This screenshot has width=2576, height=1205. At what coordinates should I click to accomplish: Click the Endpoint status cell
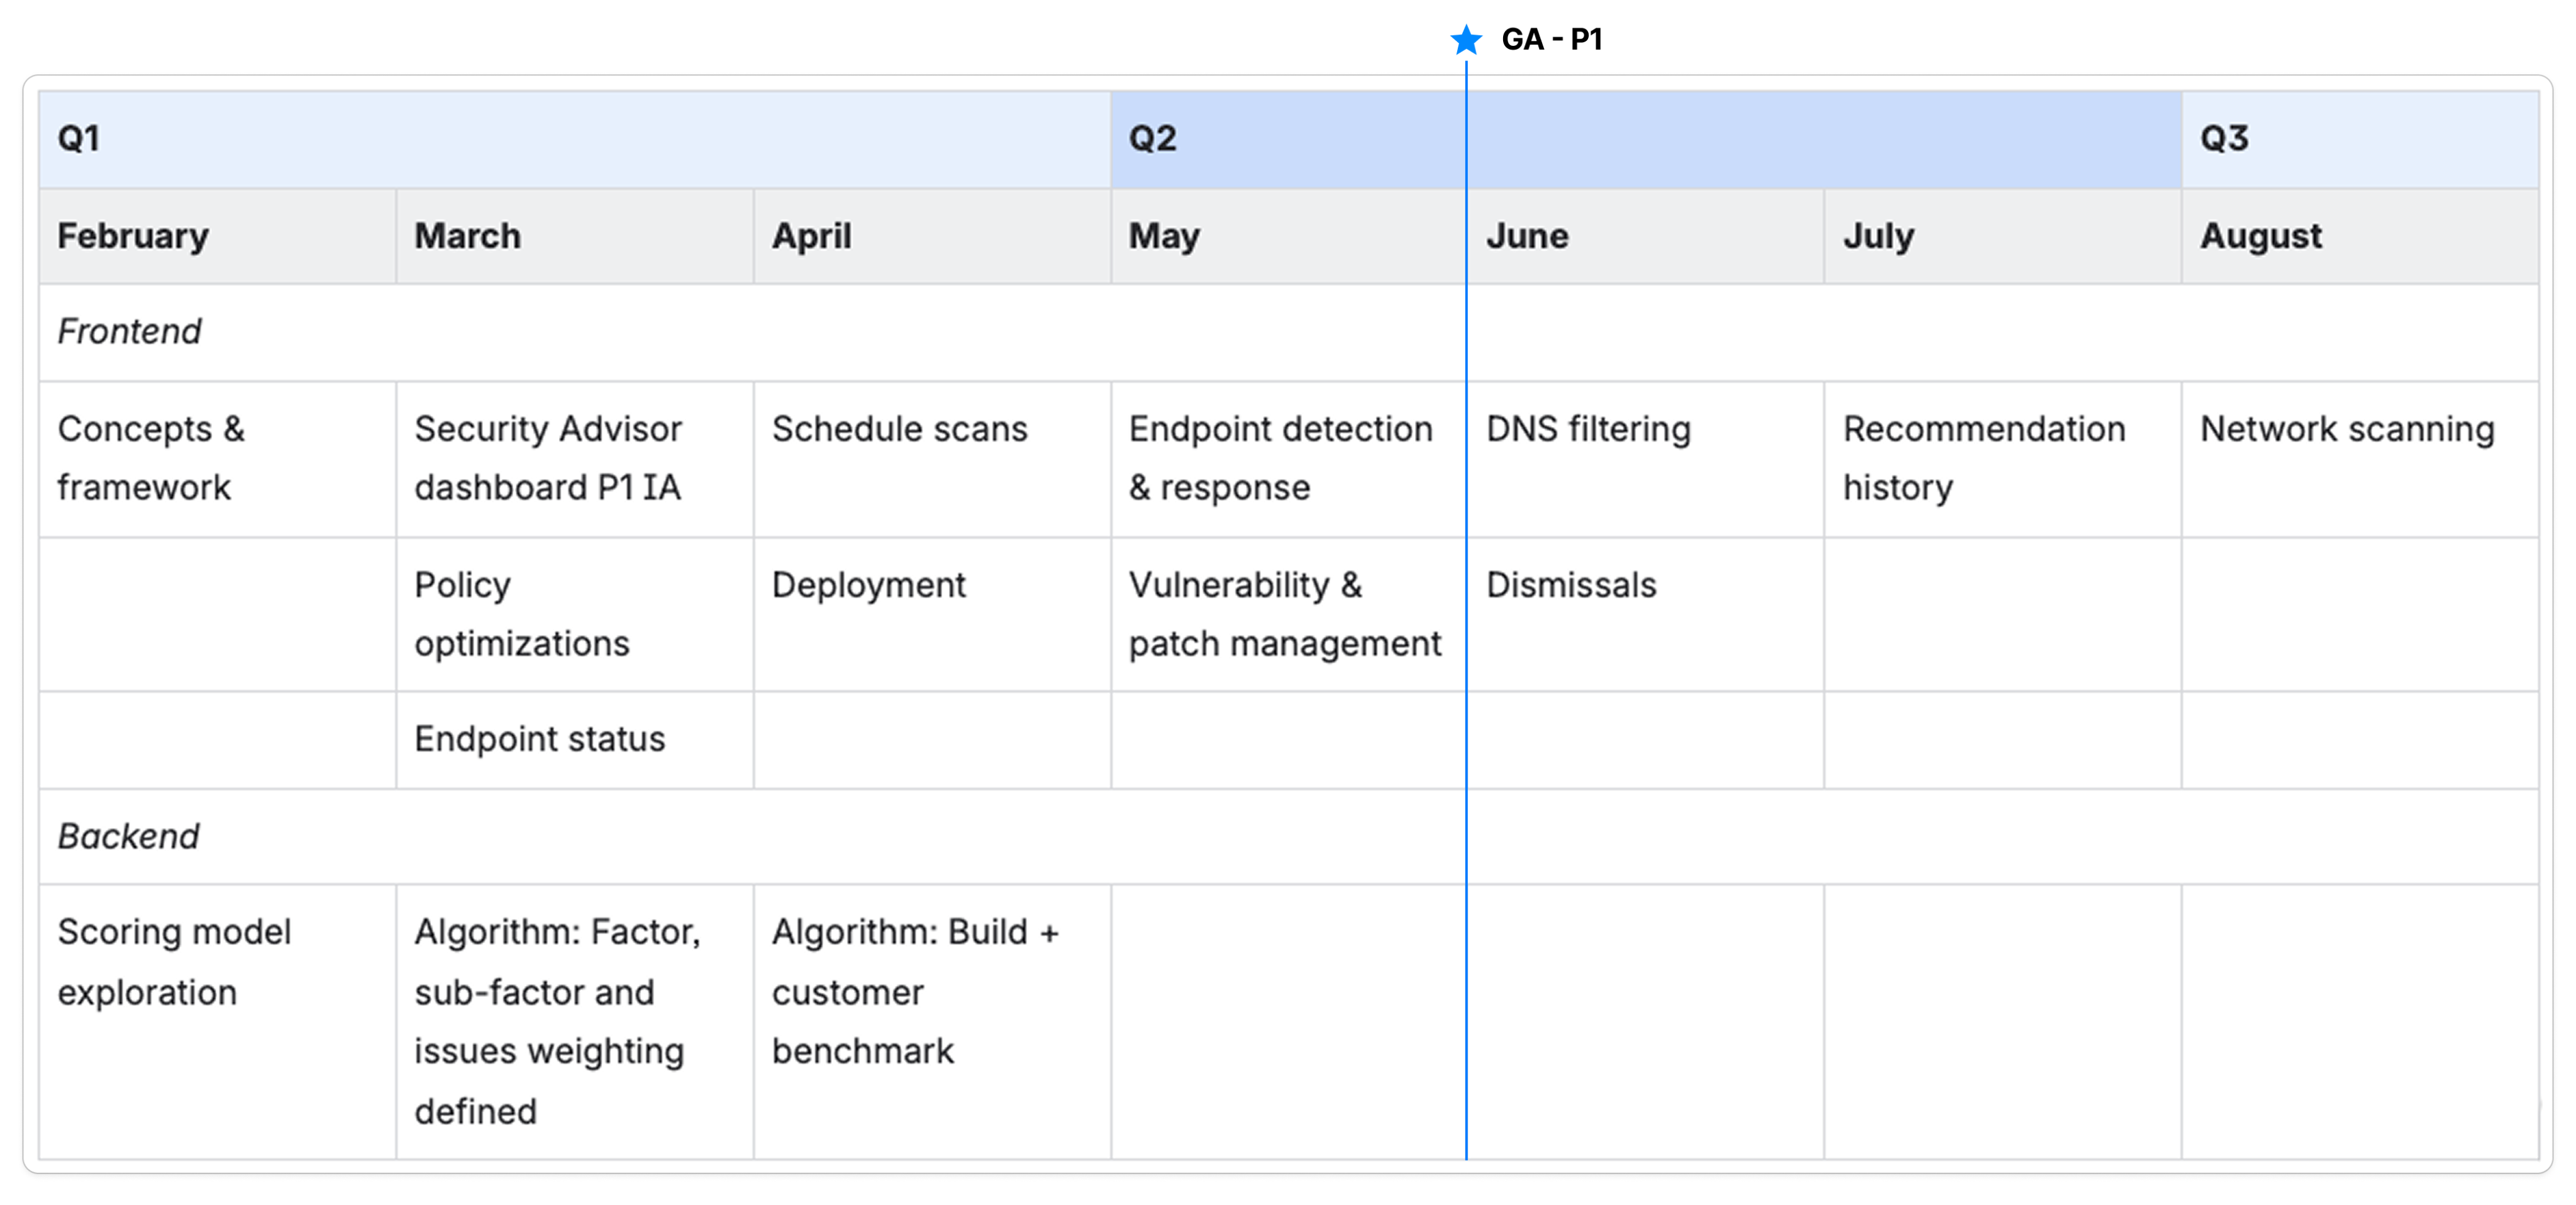pos(540,739)
